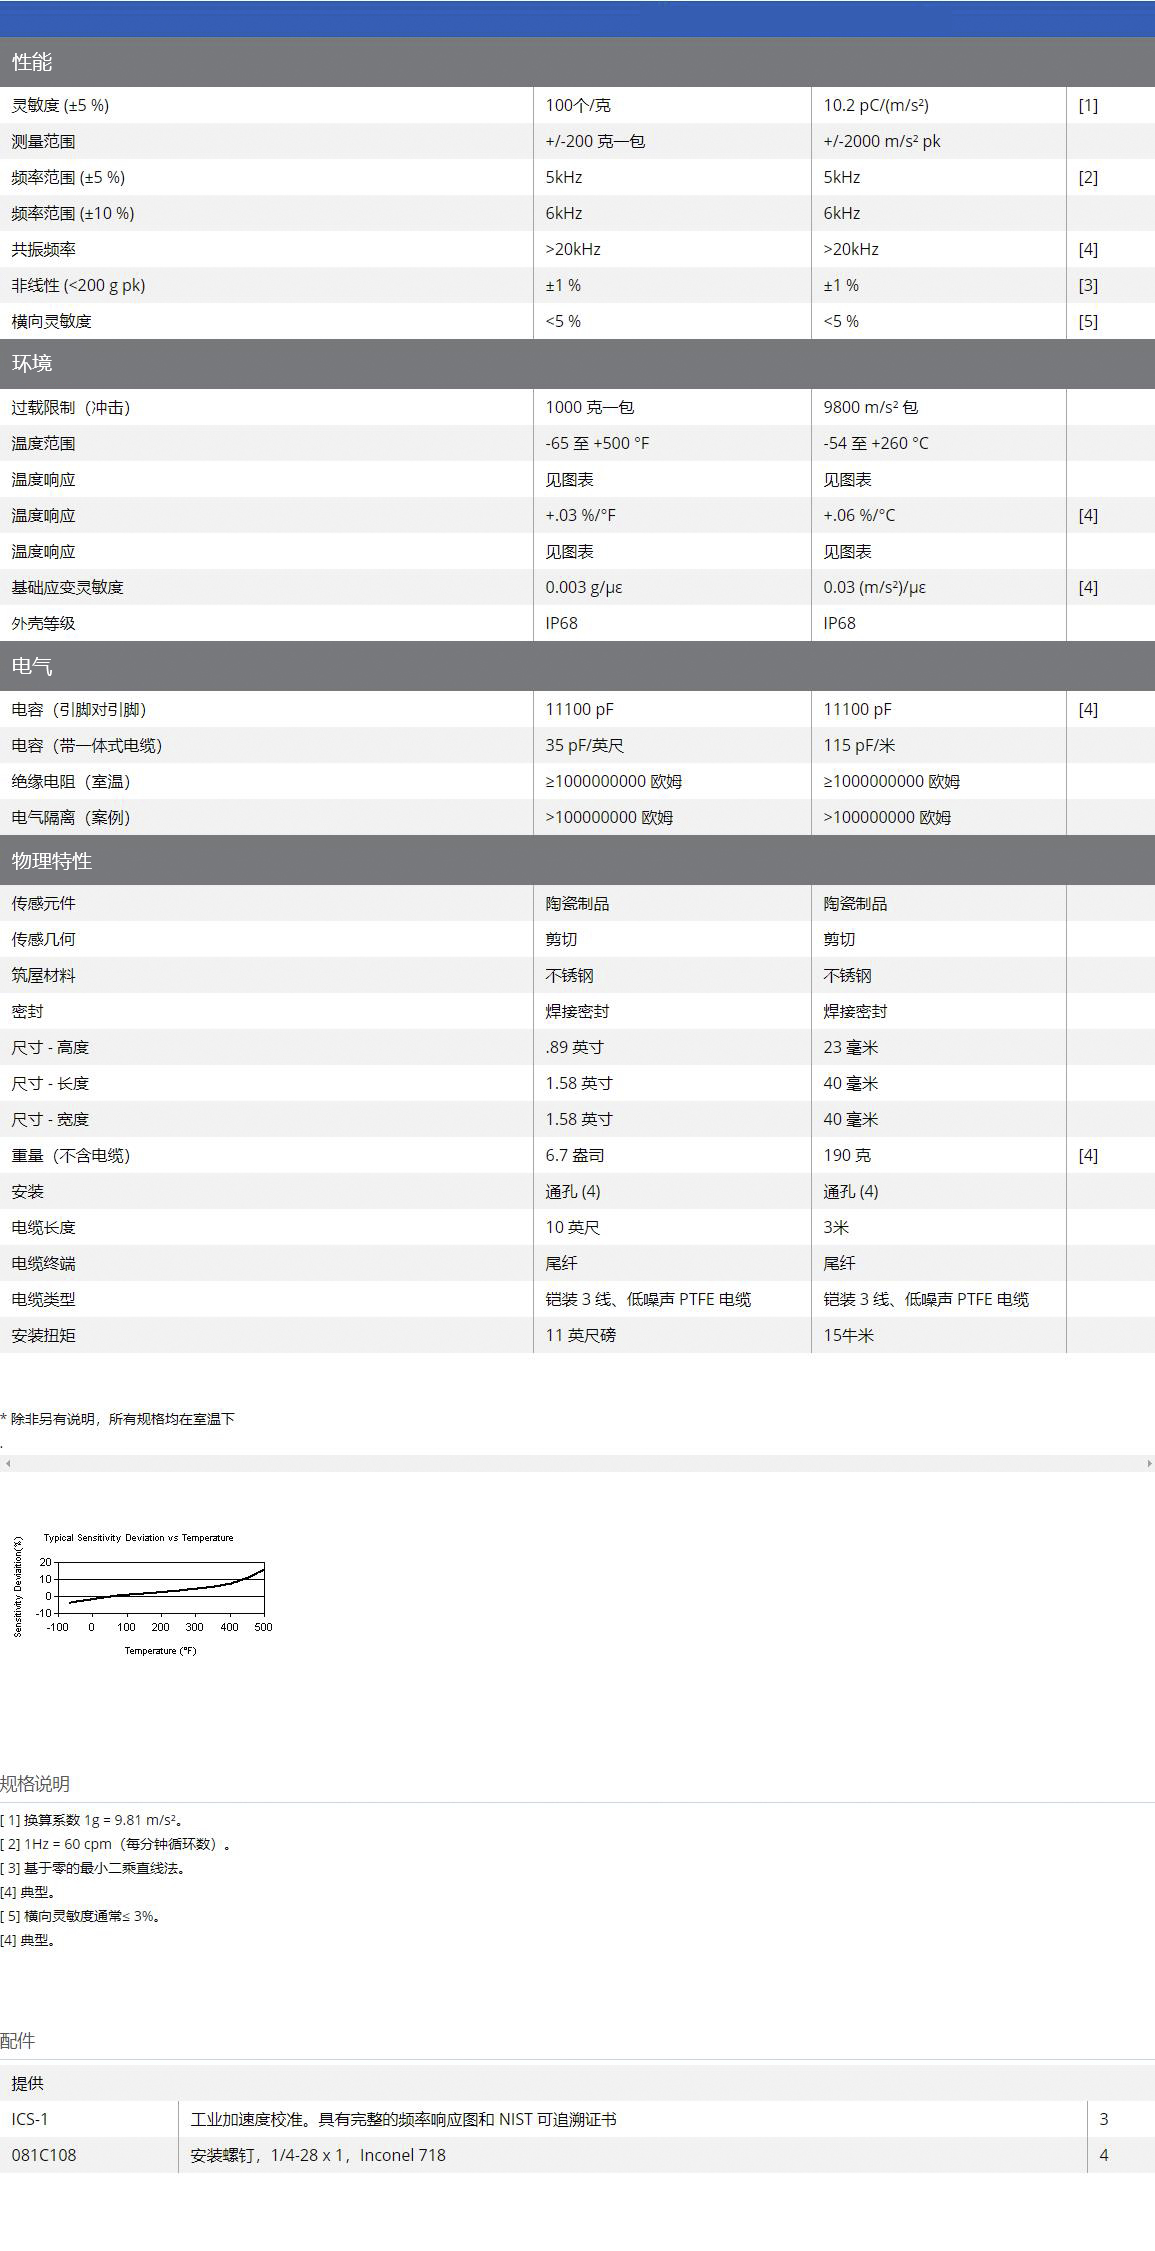Click the 重量（不含电缆）row label

pyautogui.click(x=71, y=1155)
